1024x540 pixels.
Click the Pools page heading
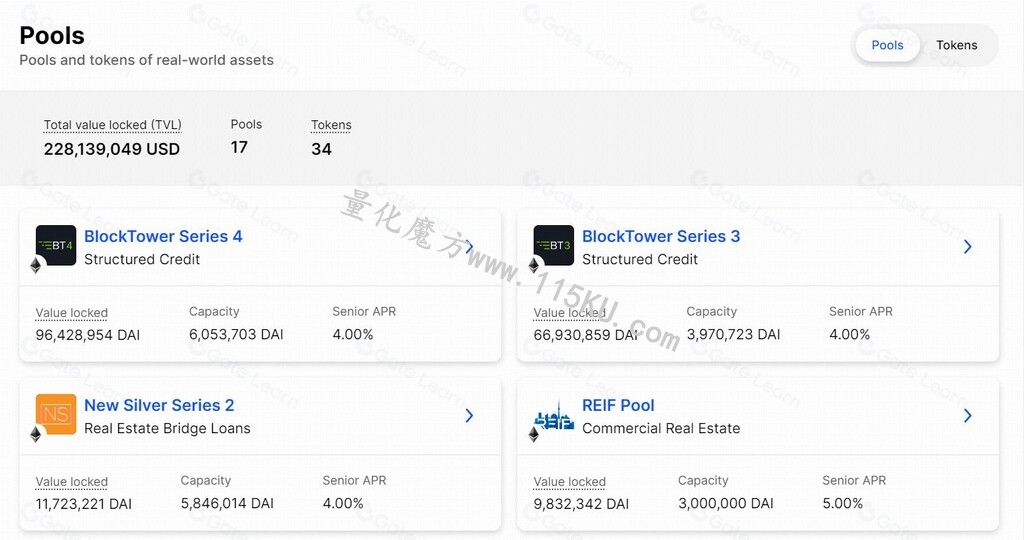pos(52,35)
